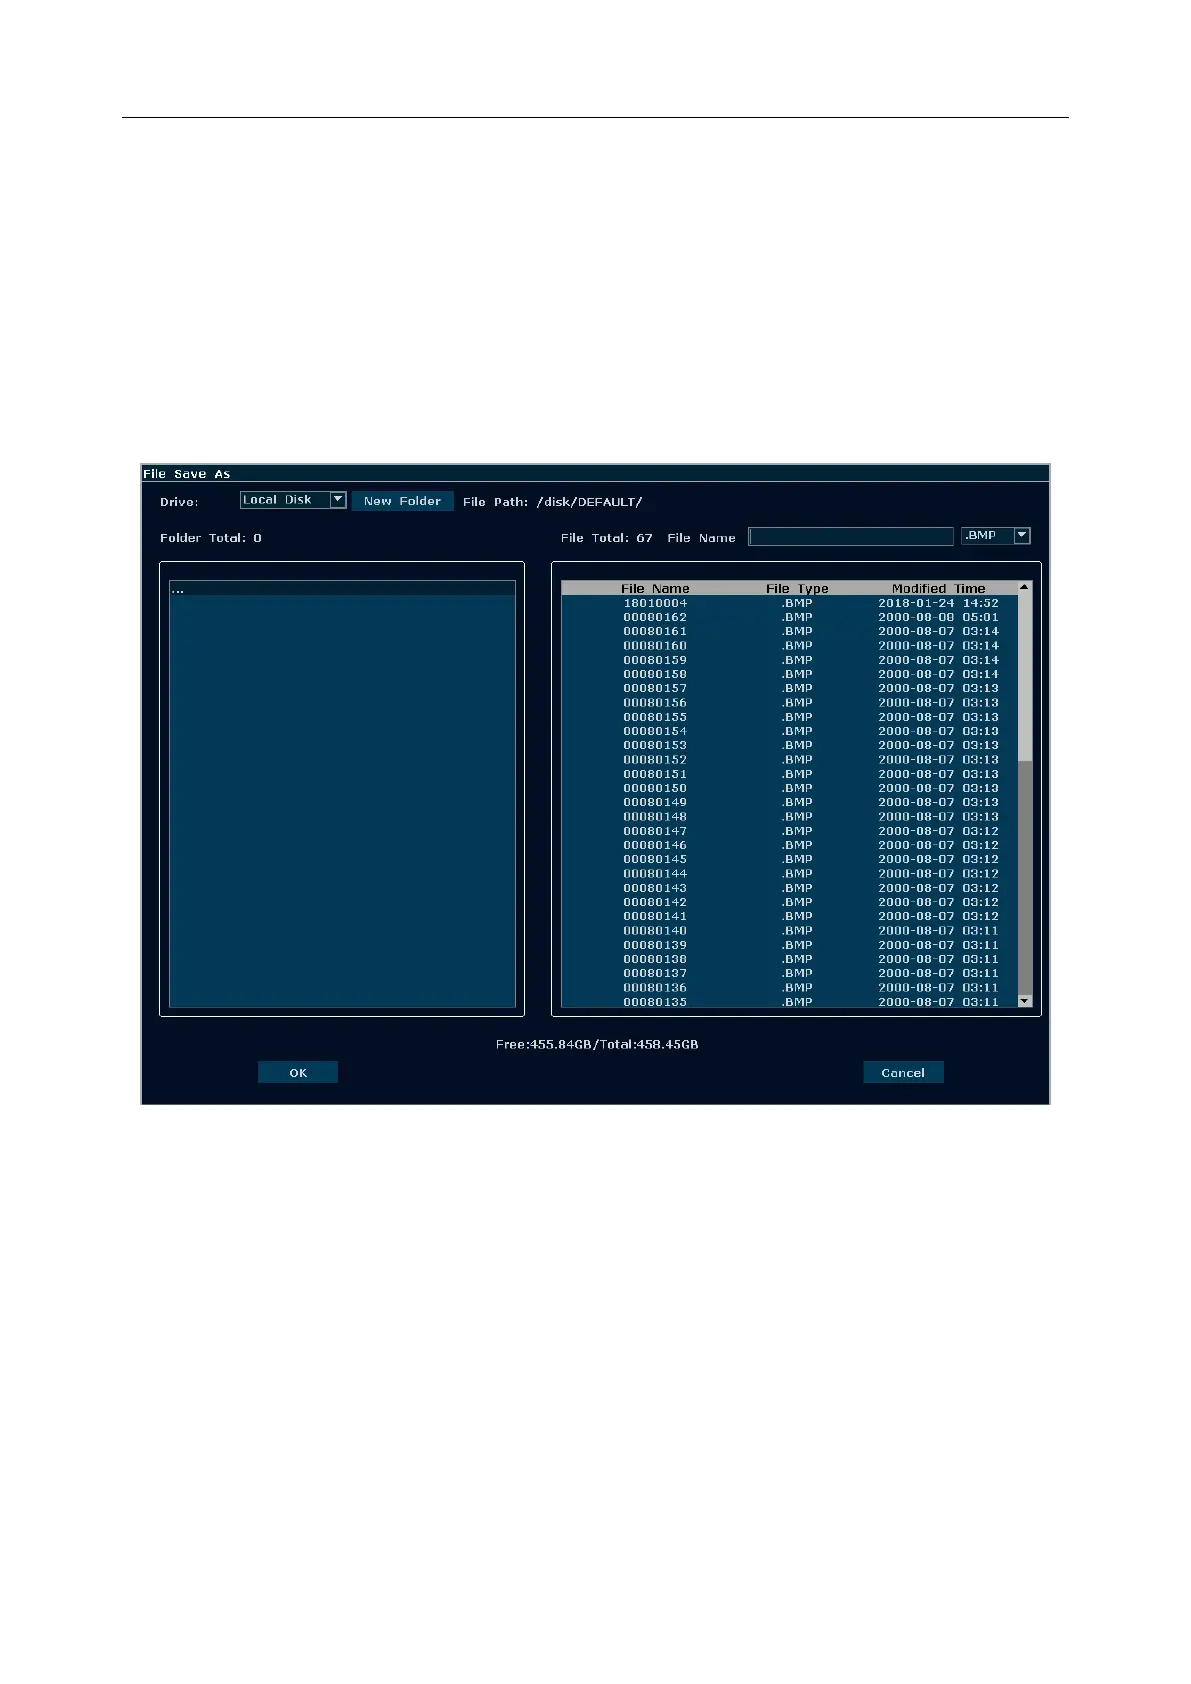Click the 2018-01-24 14:52 modified time
Image resolution: width=1191 pixels, height=1684 pixels.
(938, 603)
